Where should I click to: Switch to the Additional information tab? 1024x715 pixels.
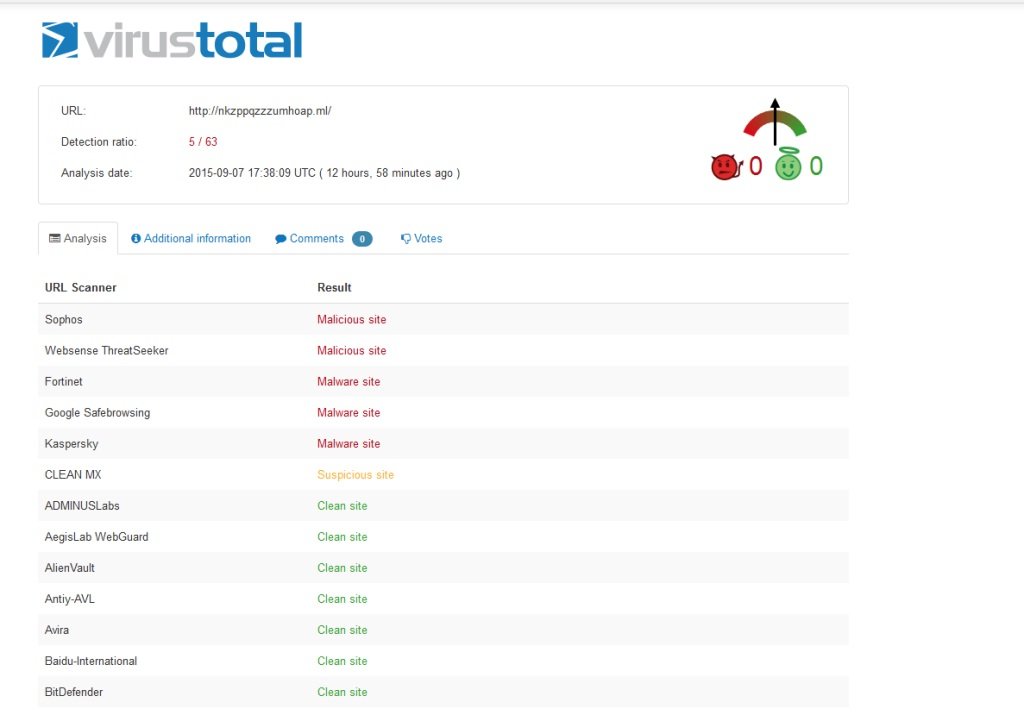click(x=191, y=238)
